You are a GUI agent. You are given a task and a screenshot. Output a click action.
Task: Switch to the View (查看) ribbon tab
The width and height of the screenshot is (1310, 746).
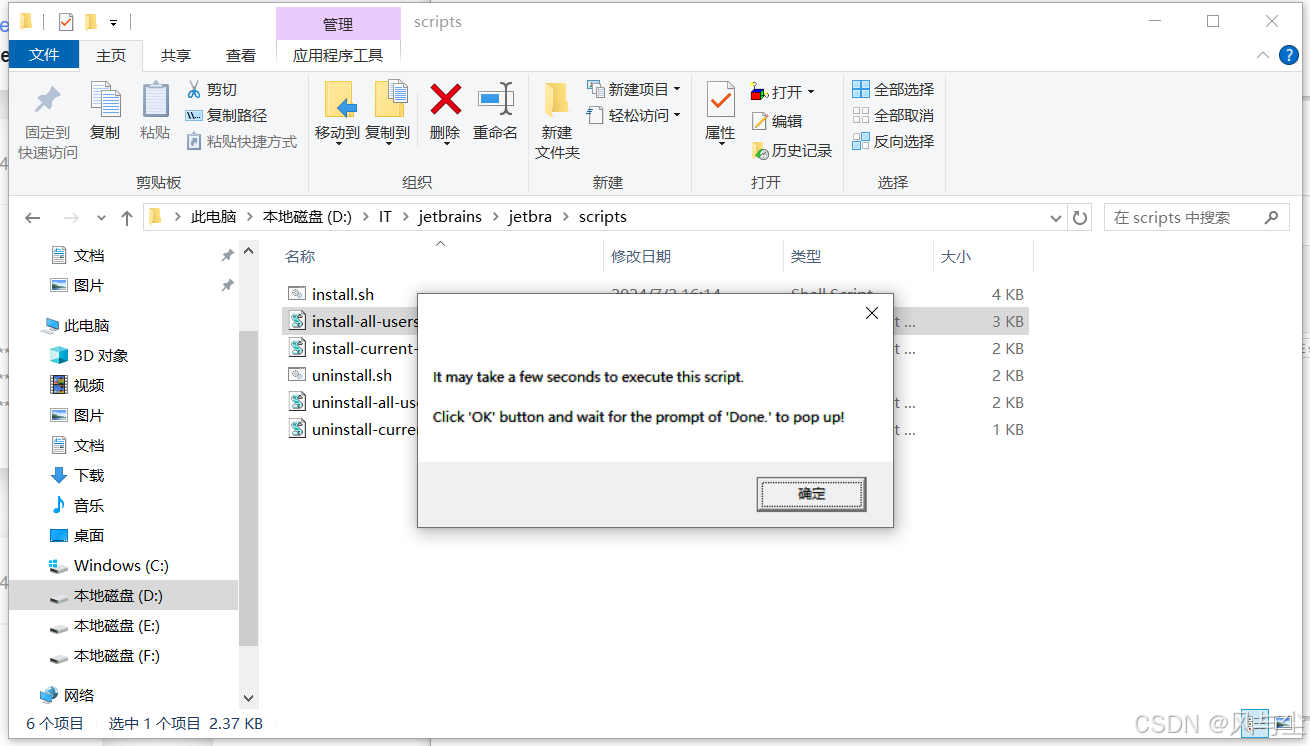(x=241, y=56)
